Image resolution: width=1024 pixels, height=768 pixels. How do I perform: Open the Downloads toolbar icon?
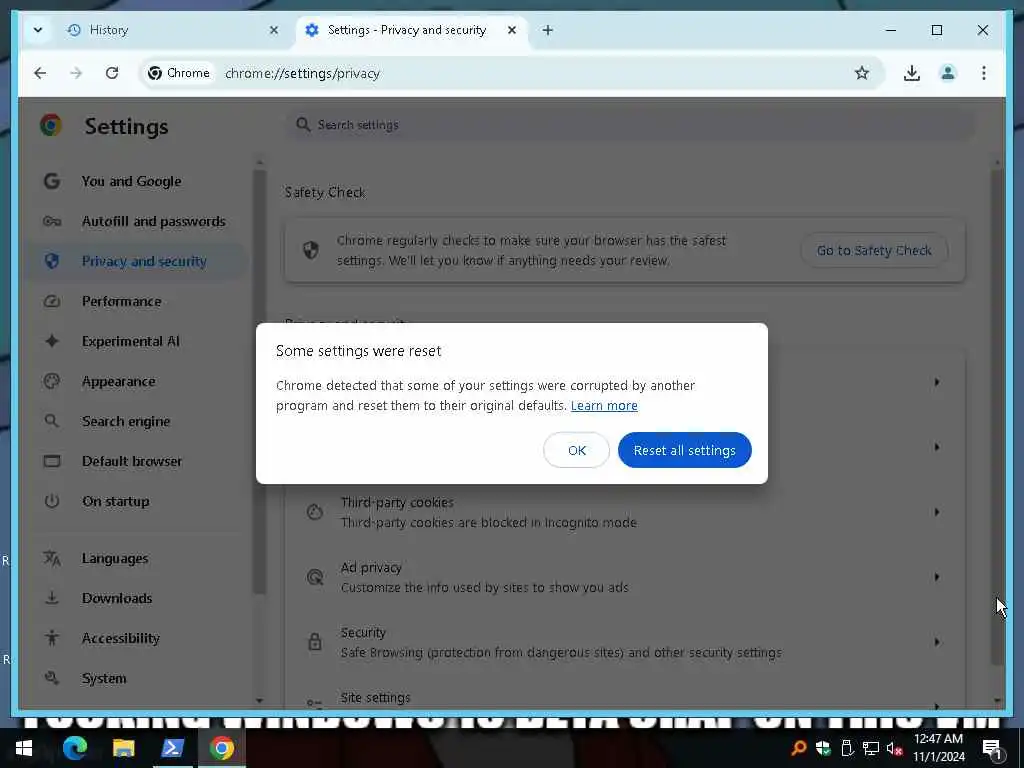coord(912,73)
